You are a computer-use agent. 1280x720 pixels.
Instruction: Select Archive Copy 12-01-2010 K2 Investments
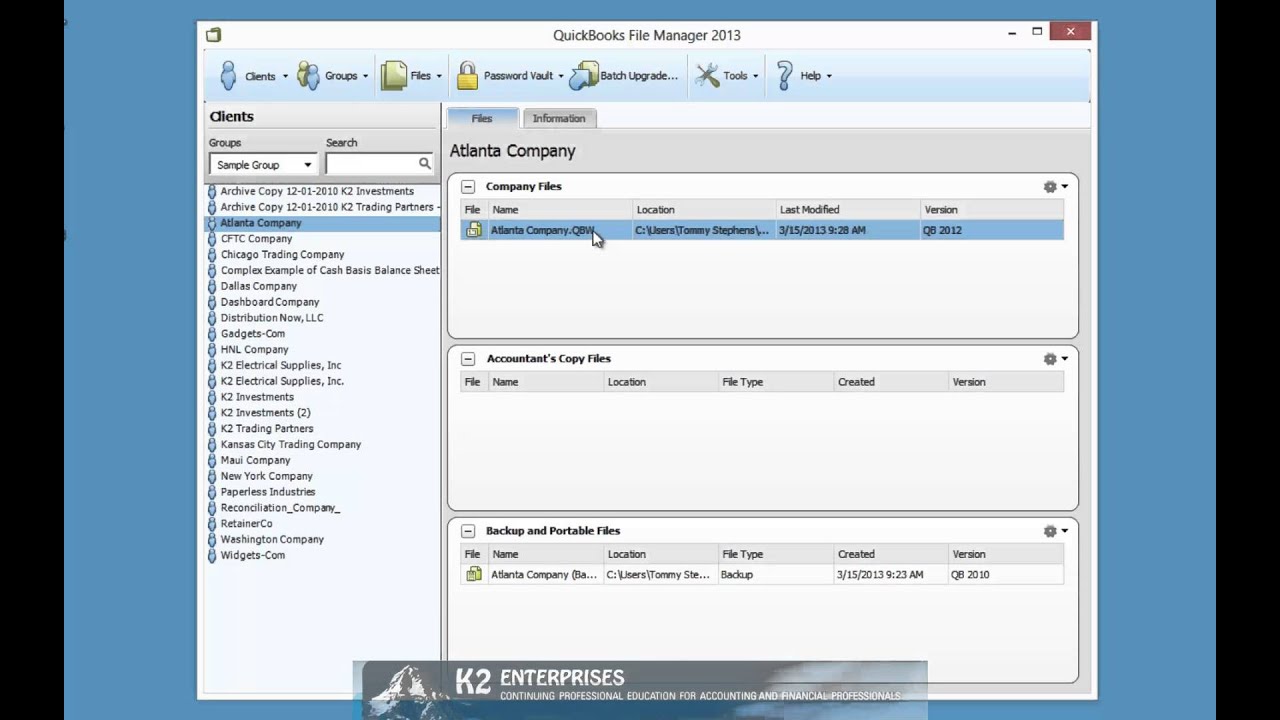pyautogui.click(x=317, y=191)
